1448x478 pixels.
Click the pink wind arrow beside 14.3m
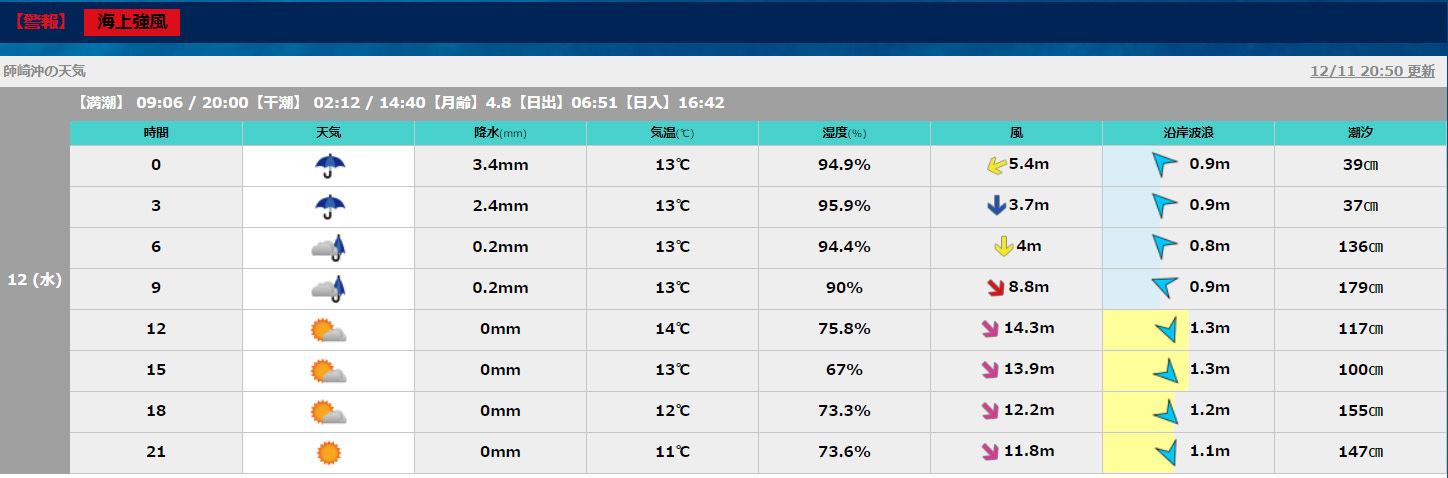(991, 329)
